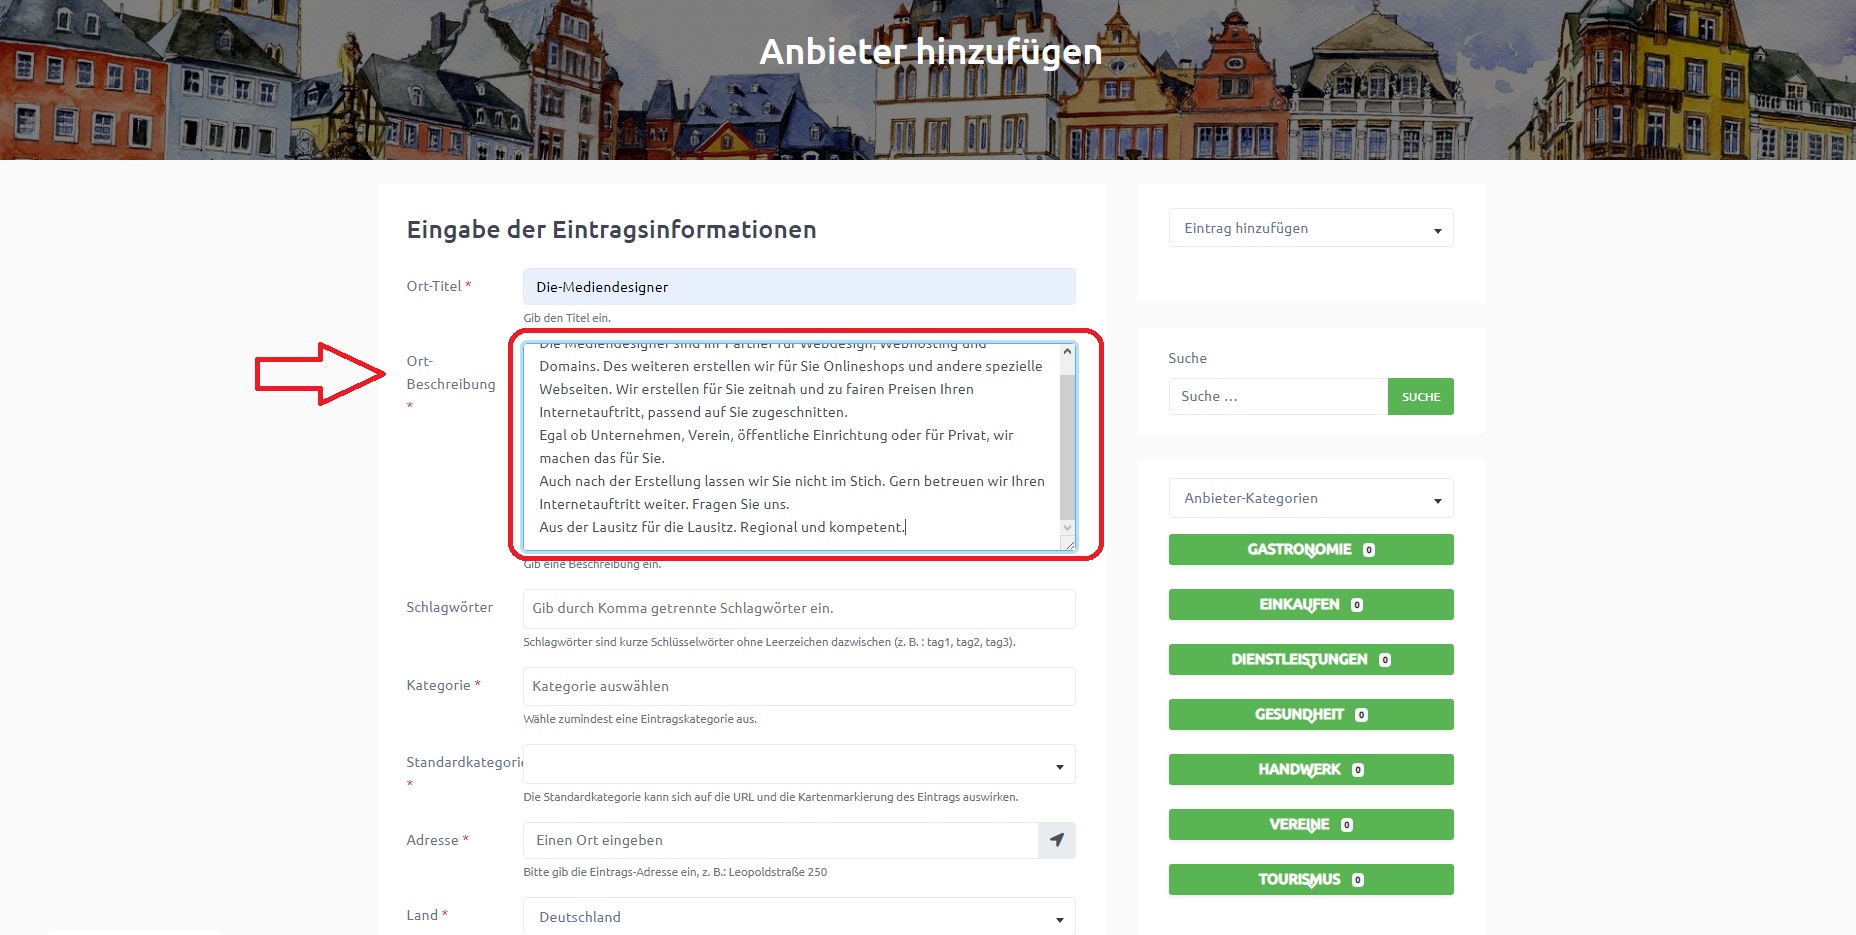Click the textarea resize handle corner

pyautogui.click(x=1069, y=544)
